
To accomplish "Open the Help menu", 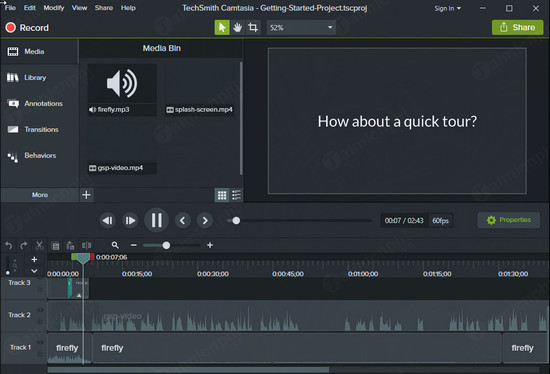I will [128, 8].
